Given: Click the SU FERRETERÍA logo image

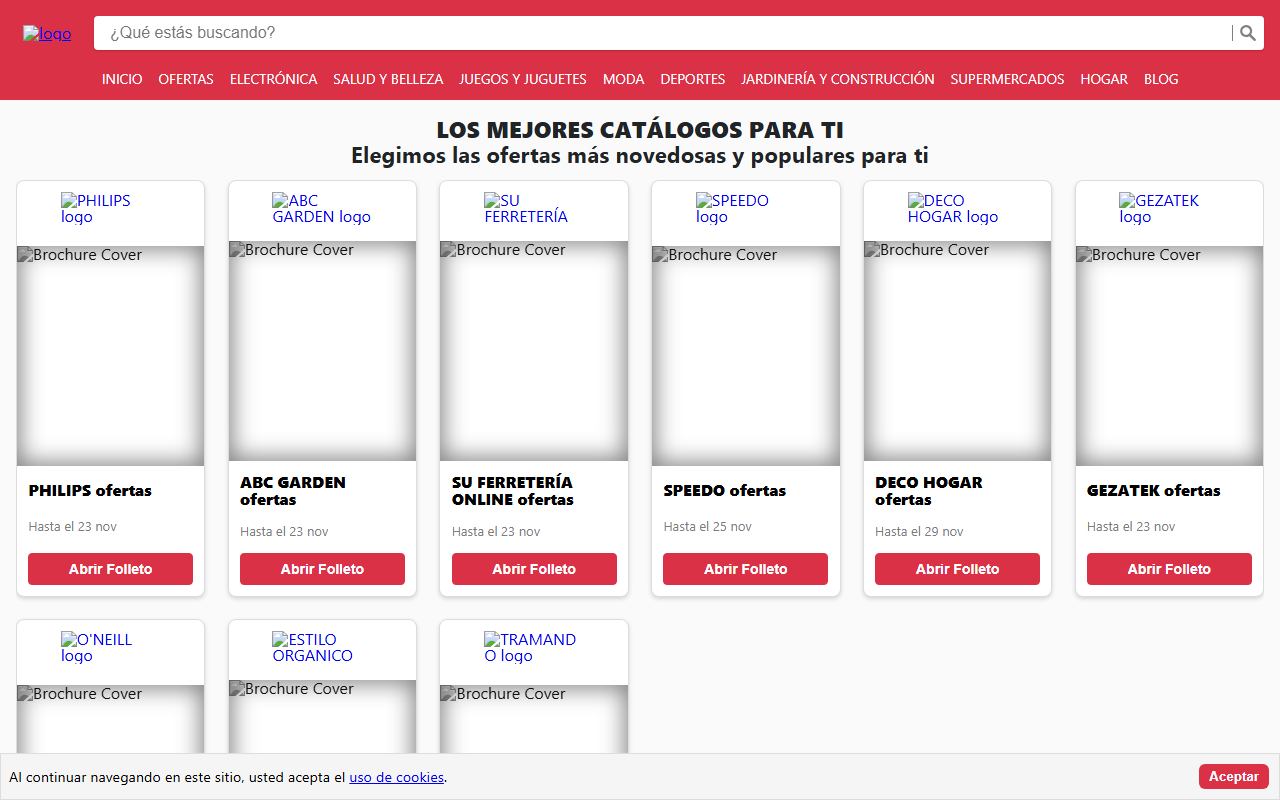Looking at the screenshot, I should [534, 209].
